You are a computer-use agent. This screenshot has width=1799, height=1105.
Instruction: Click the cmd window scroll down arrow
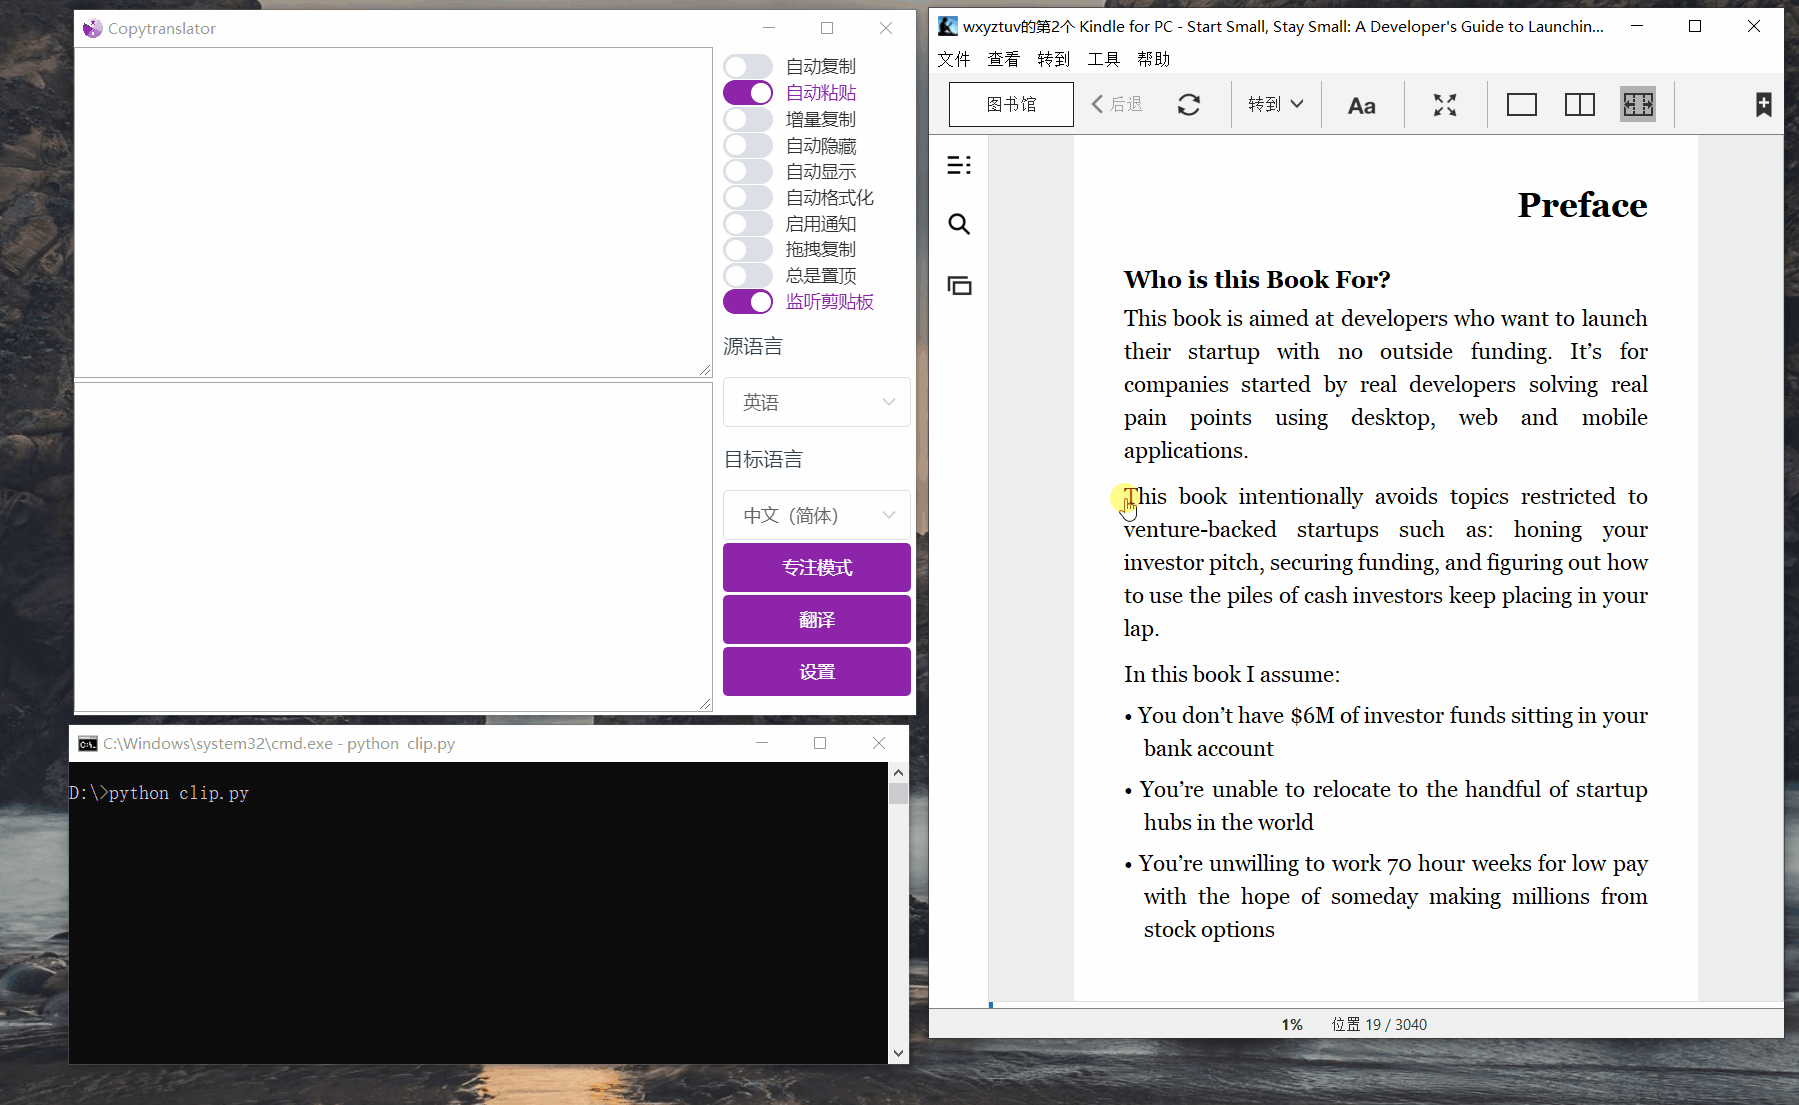pos(898,1053)
